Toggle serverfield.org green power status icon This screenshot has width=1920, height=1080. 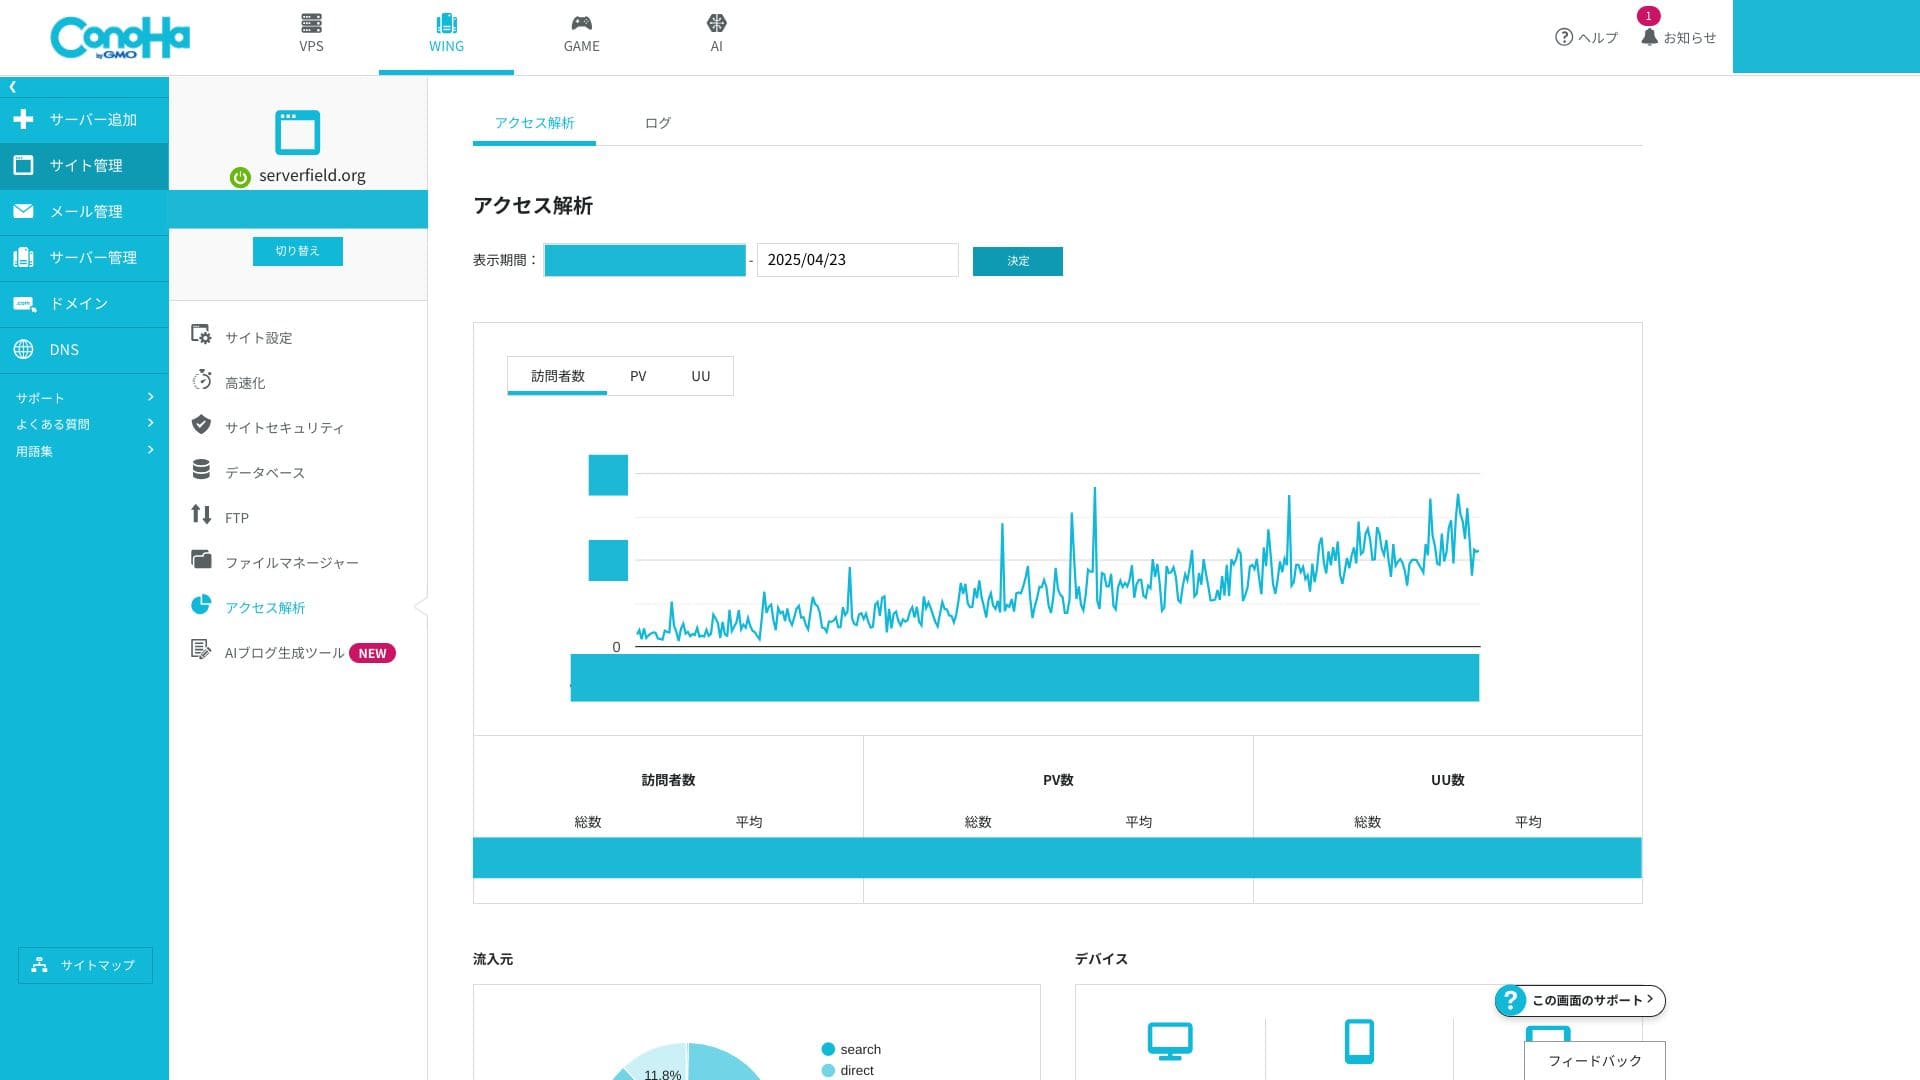240,177
